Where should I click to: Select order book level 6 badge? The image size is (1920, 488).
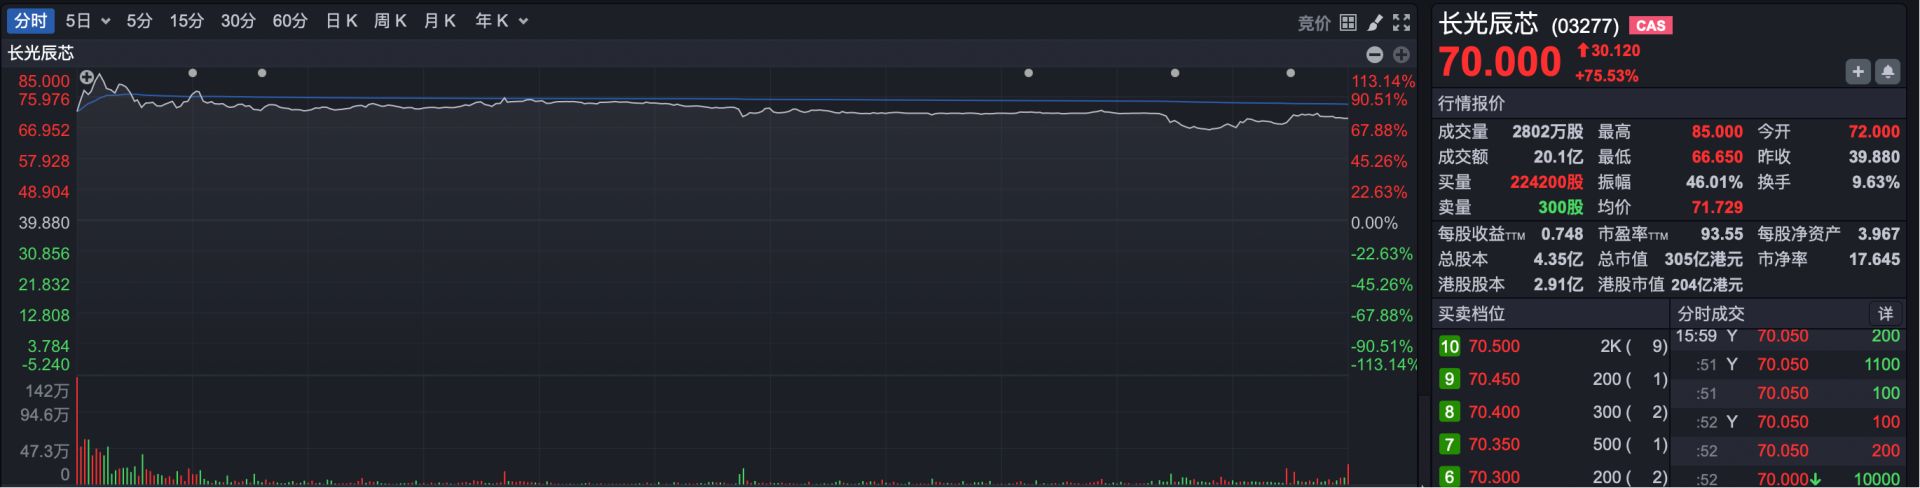[x=1449, y=477]
